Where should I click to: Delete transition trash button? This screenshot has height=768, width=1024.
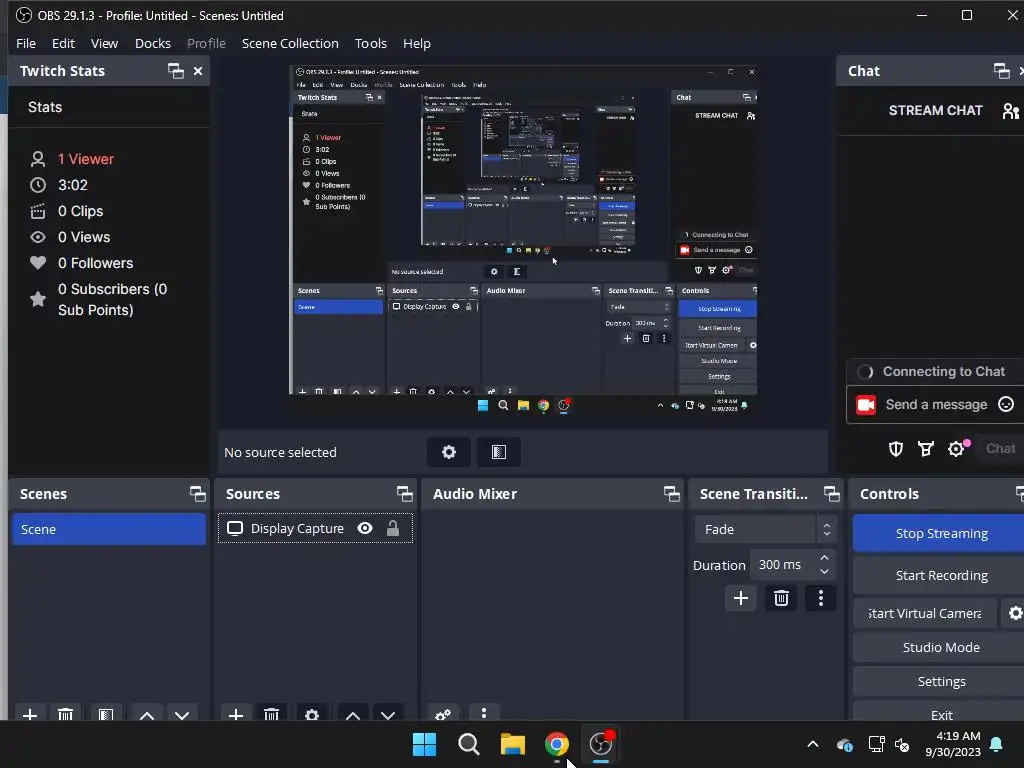click(x=781, y=598)
